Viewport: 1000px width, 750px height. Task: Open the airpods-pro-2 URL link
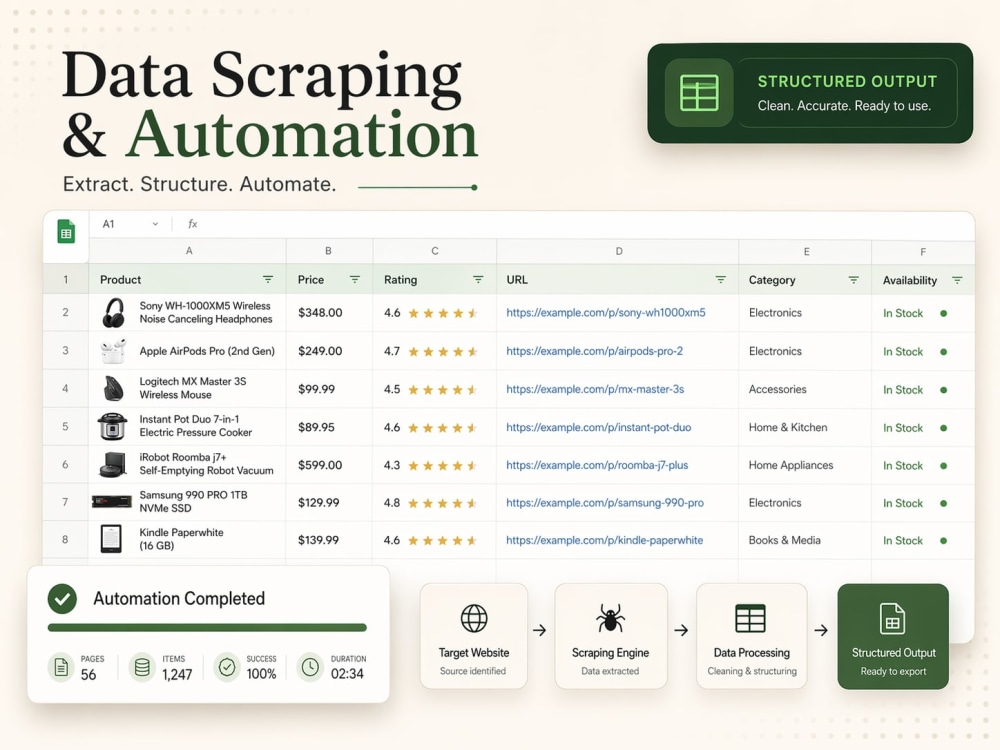(594, 351)
